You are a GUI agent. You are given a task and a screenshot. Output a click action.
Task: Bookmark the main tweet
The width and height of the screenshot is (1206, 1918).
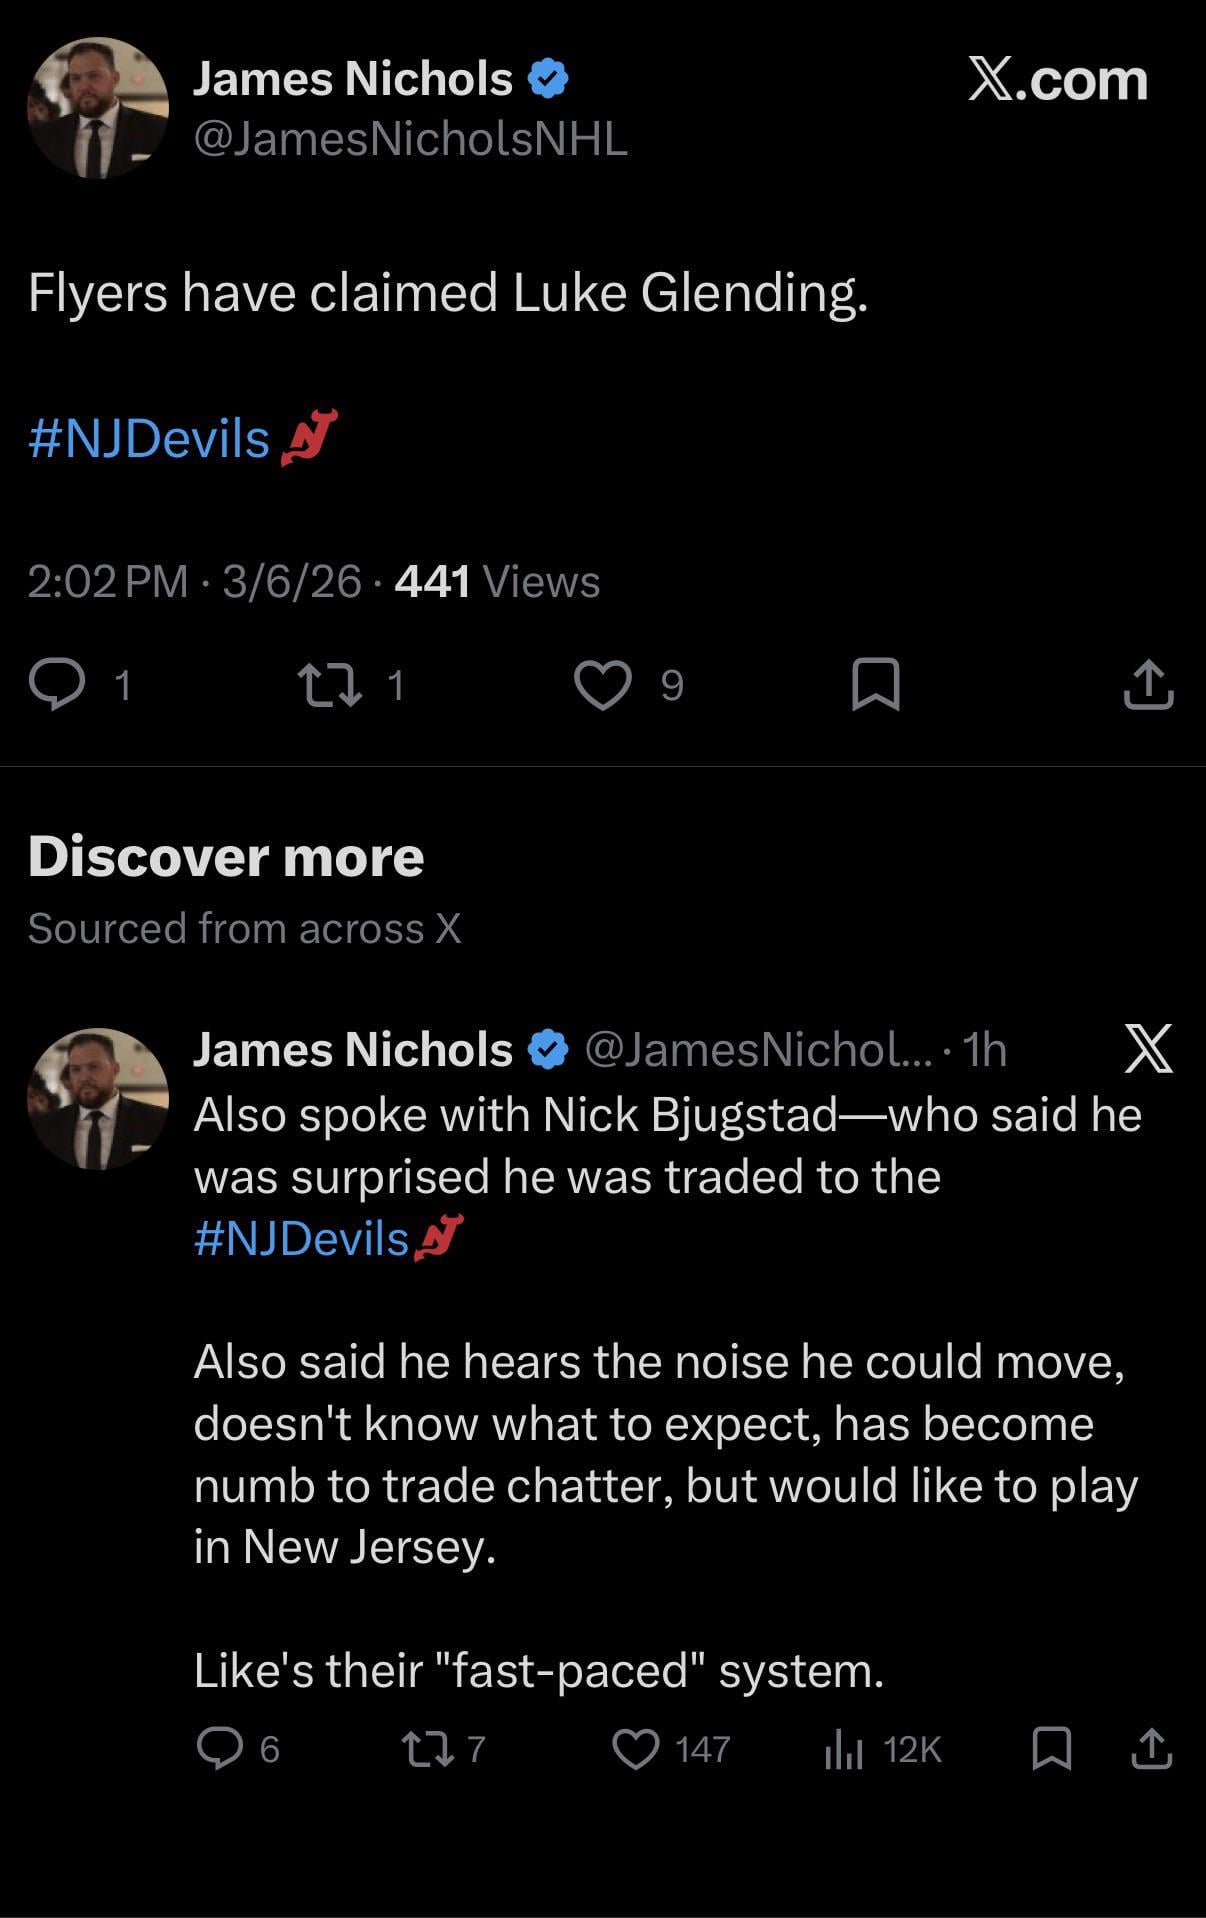[x=875, y=685]
